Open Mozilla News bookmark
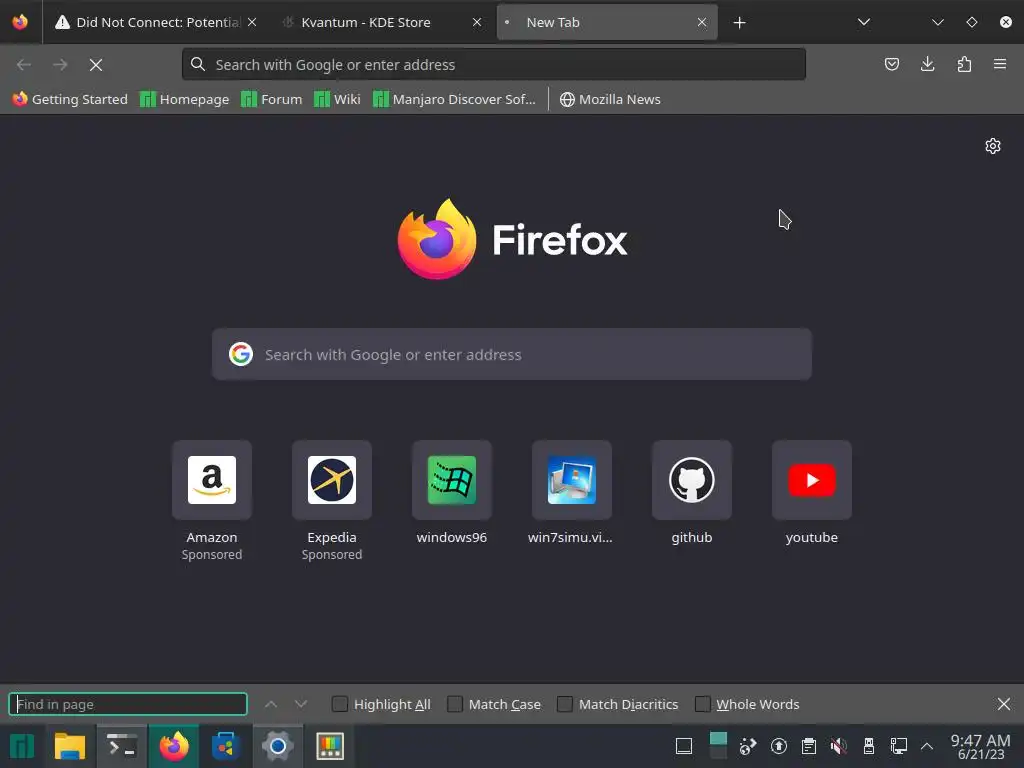1024x768 pixels. 610,99
